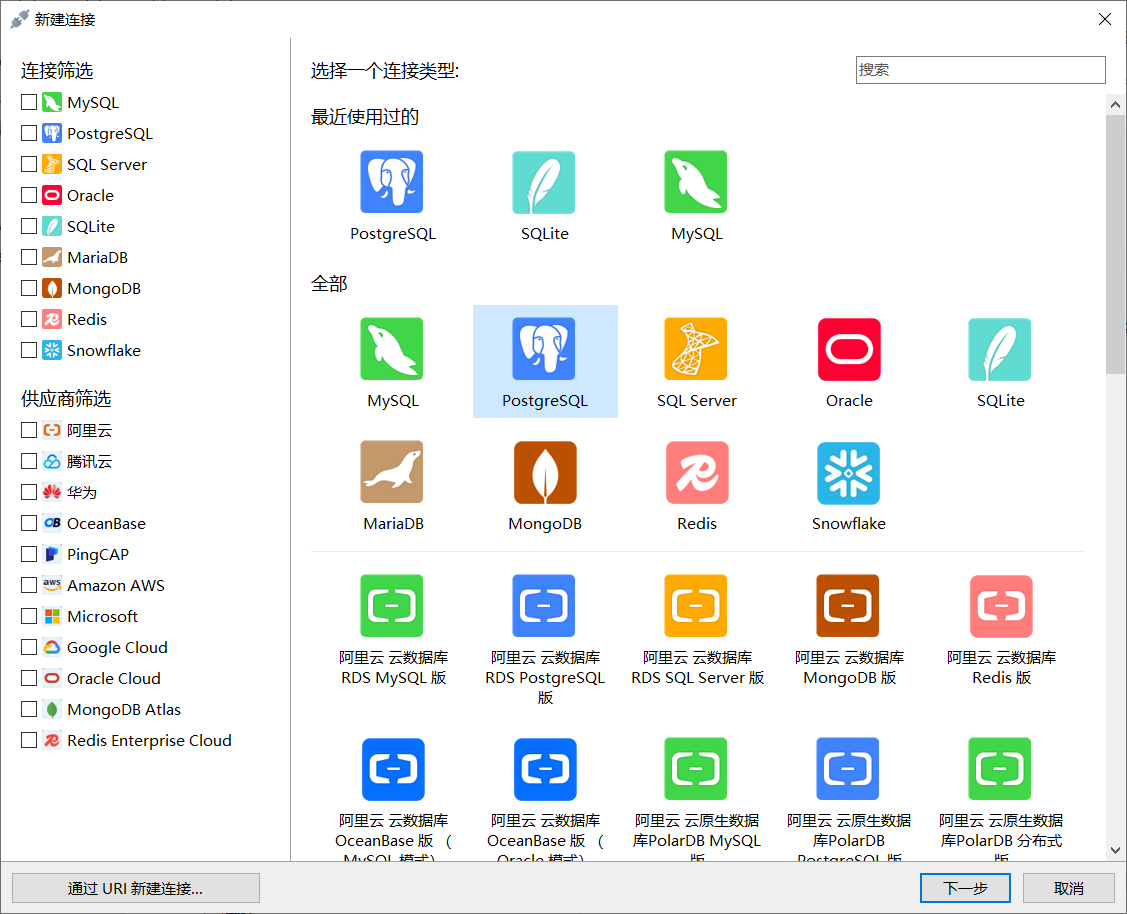The image size is (1127, 914).
Task: Tick the Amazon AWS vendor checkbox
Action: click(29, 586)
